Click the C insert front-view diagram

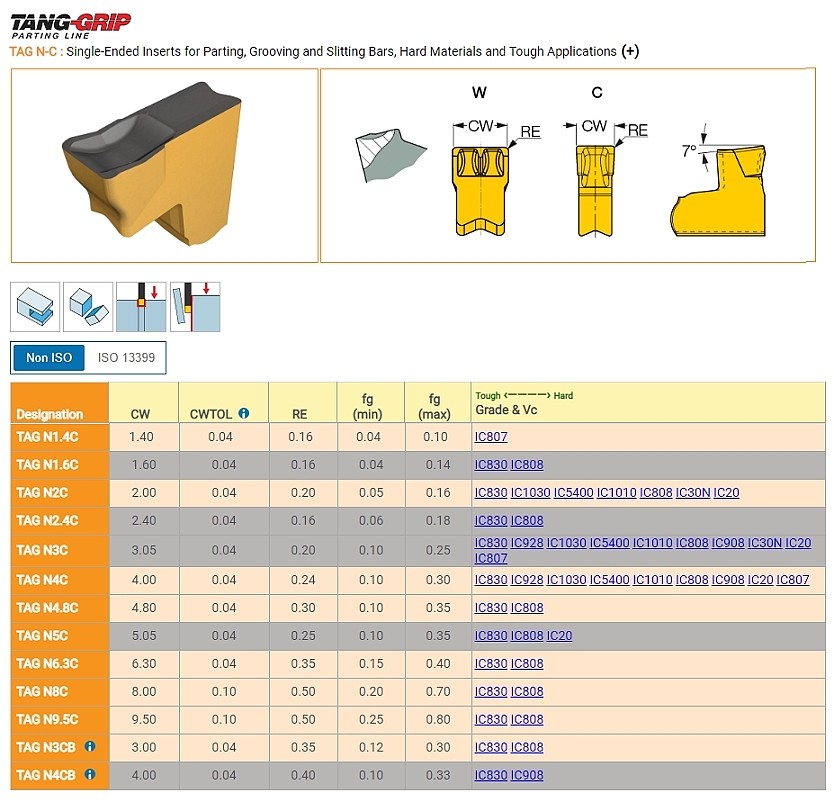point(595,190)
